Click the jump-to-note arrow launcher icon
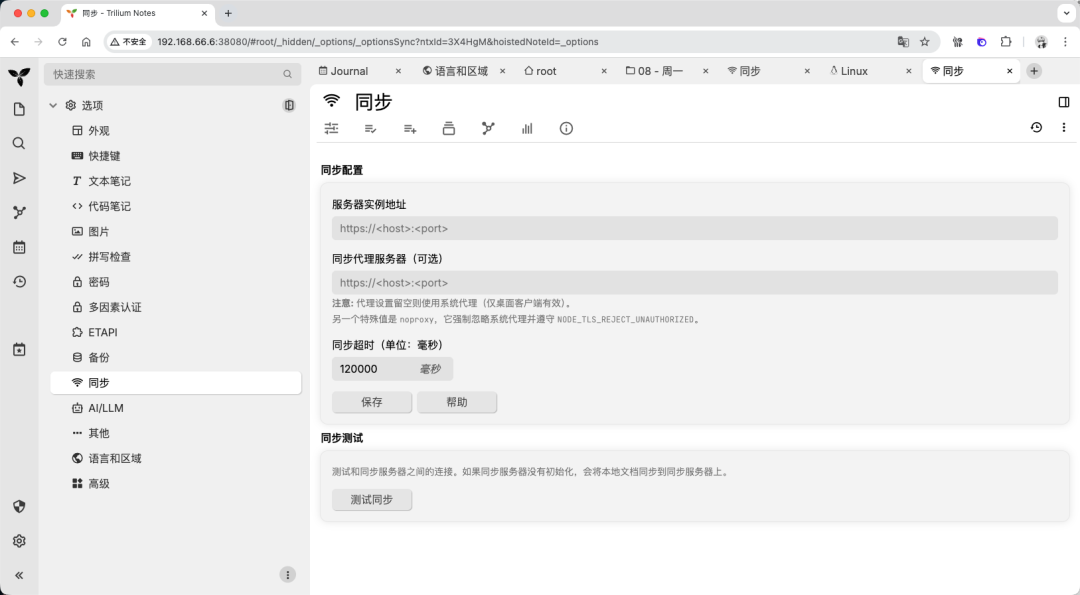The height and width of the screenshot is (595, 1080). 19,178
